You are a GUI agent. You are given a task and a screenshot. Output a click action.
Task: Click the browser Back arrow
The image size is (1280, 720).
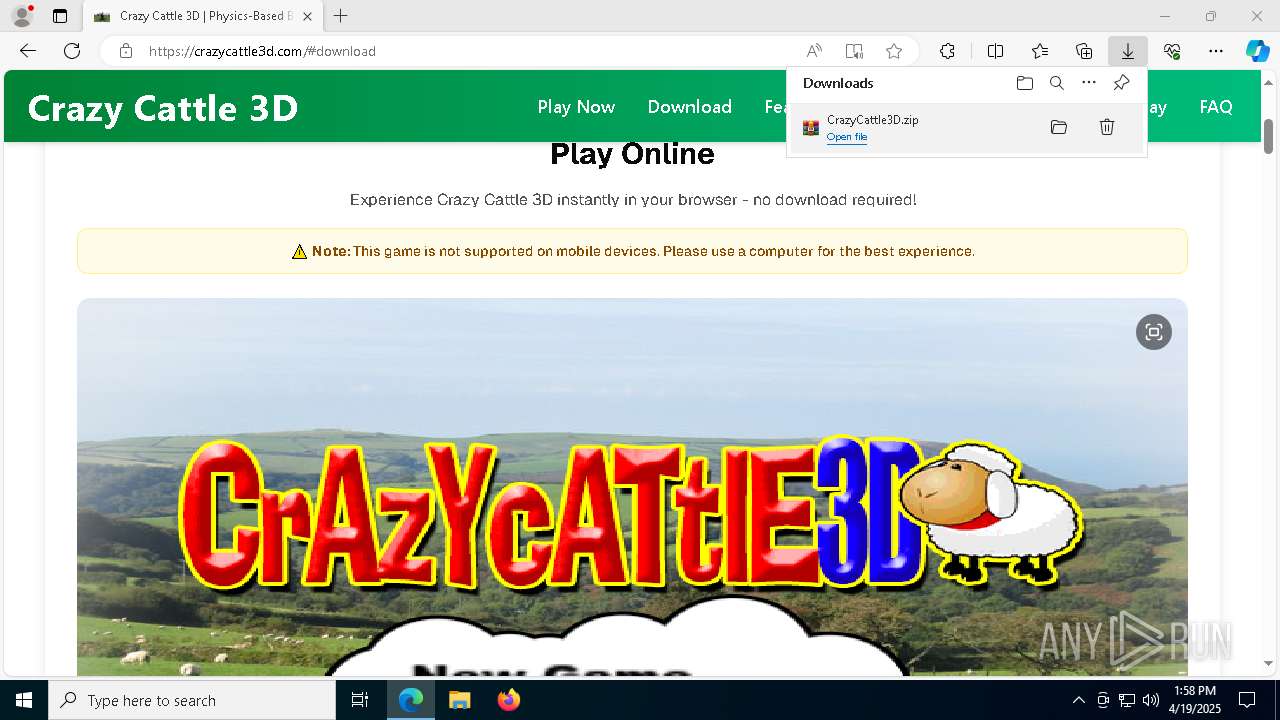point(28,51)
